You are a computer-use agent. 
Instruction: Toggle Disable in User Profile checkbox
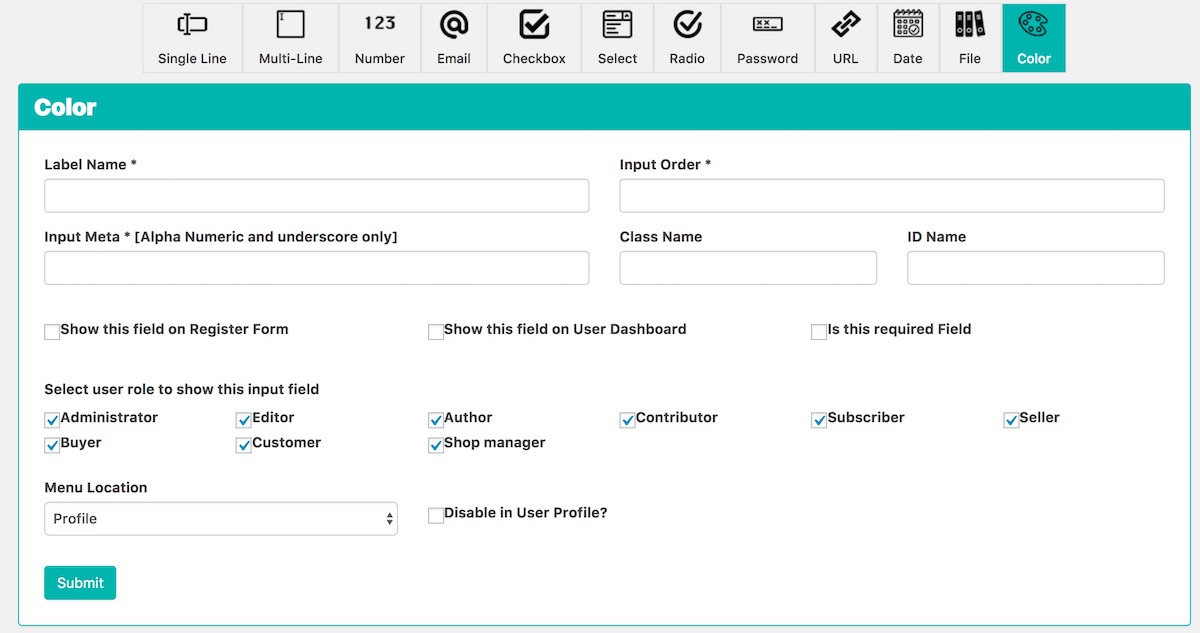(x=436, y=516)
